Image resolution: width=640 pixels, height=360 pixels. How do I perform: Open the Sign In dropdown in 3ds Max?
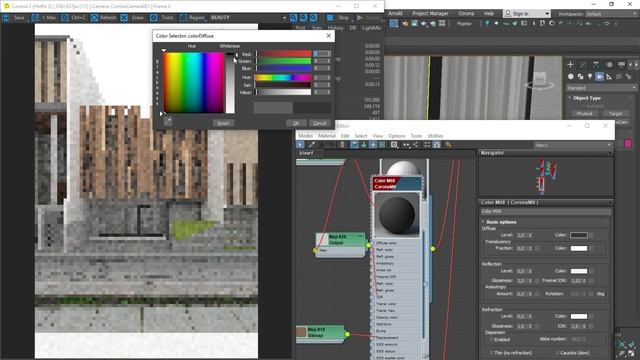[x=527, y=13]
